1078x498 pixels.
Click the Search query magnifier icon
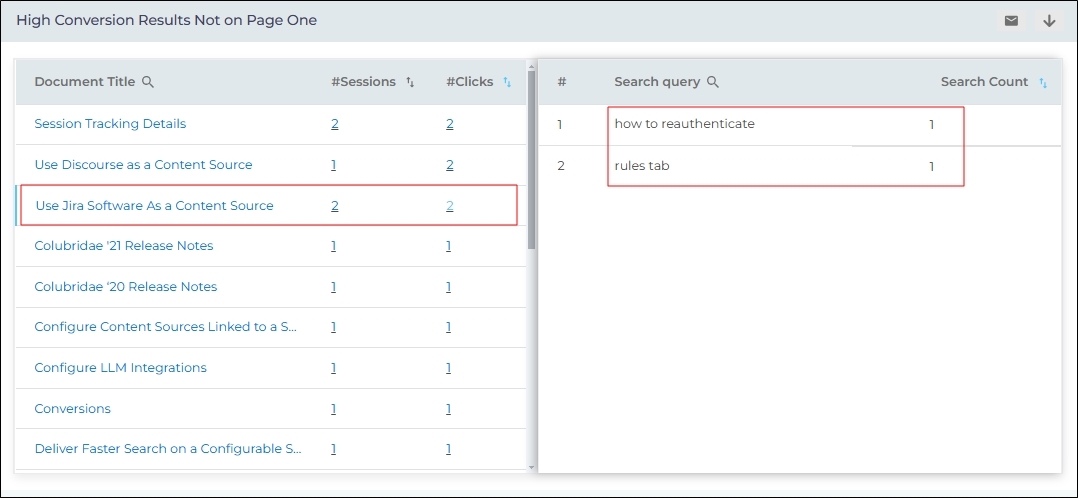[713, 82]
